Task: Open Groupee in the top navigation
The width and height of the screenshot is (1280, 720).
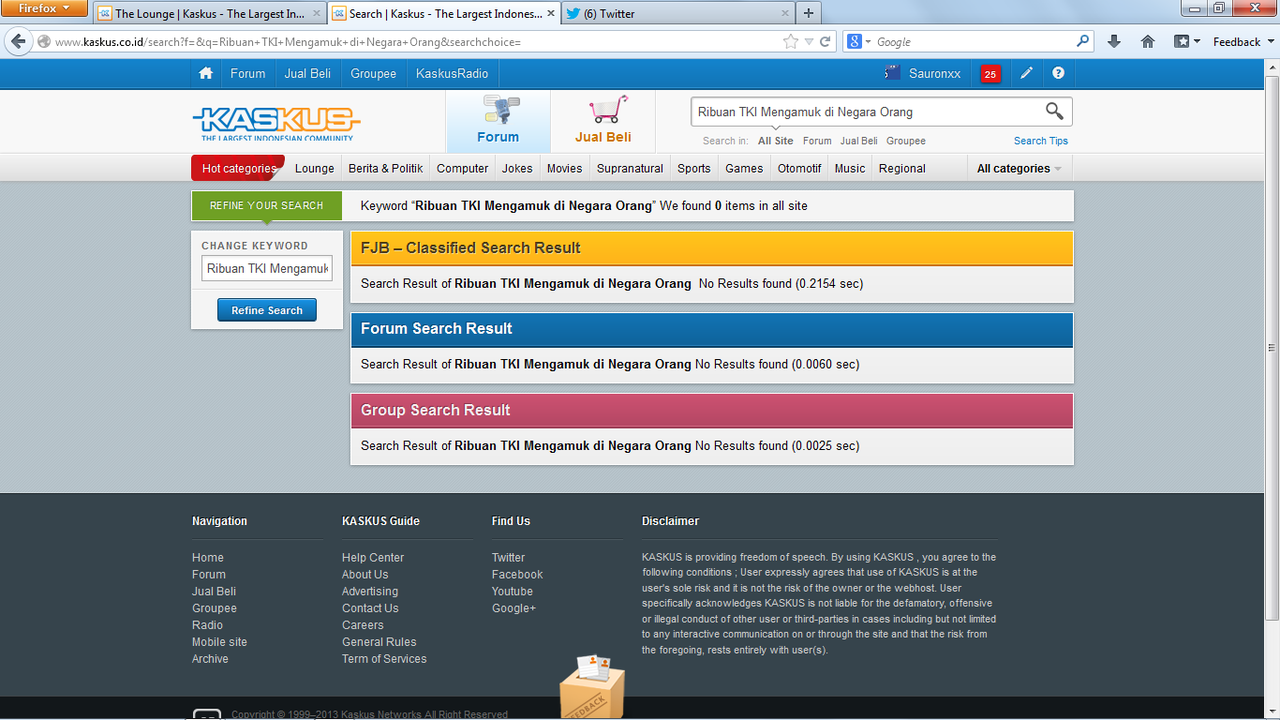Action: click(x=373, y=73)
